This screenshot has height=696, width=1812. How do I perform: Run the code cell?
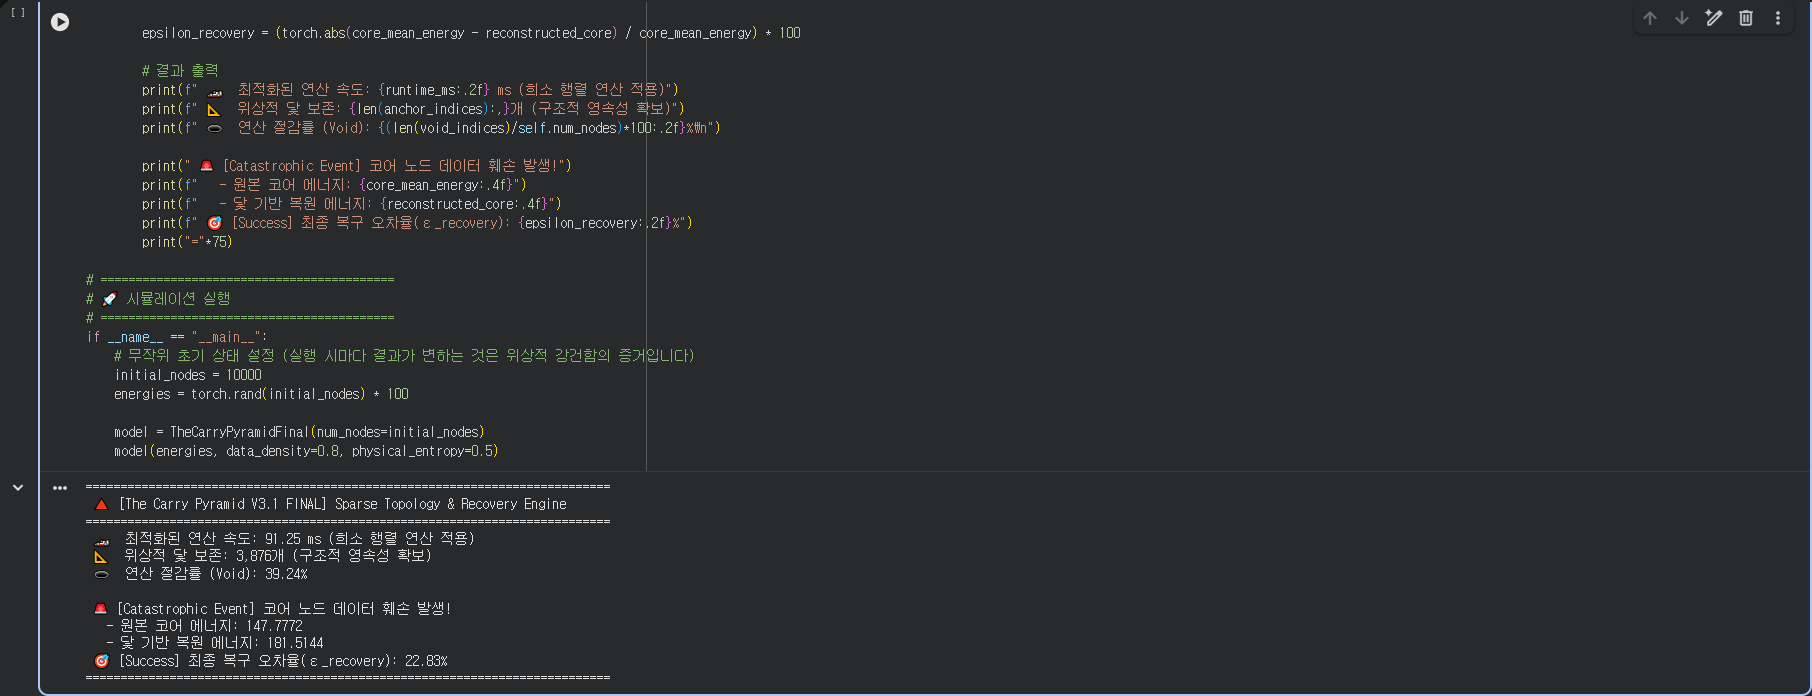pos(60,22)
